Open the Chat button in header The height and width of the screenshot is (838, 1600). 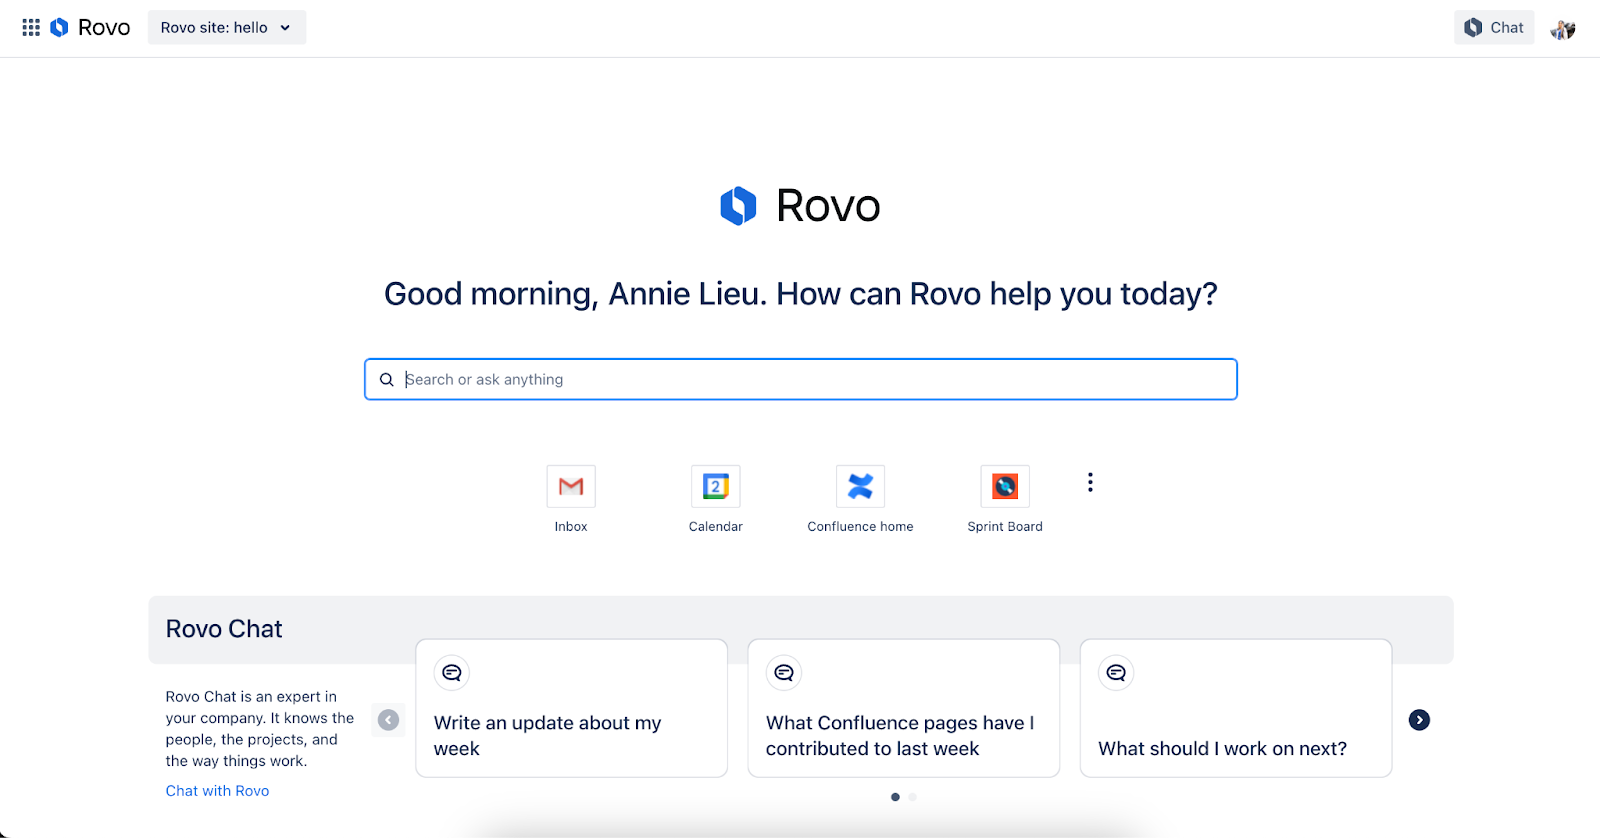coord(1494,28)
